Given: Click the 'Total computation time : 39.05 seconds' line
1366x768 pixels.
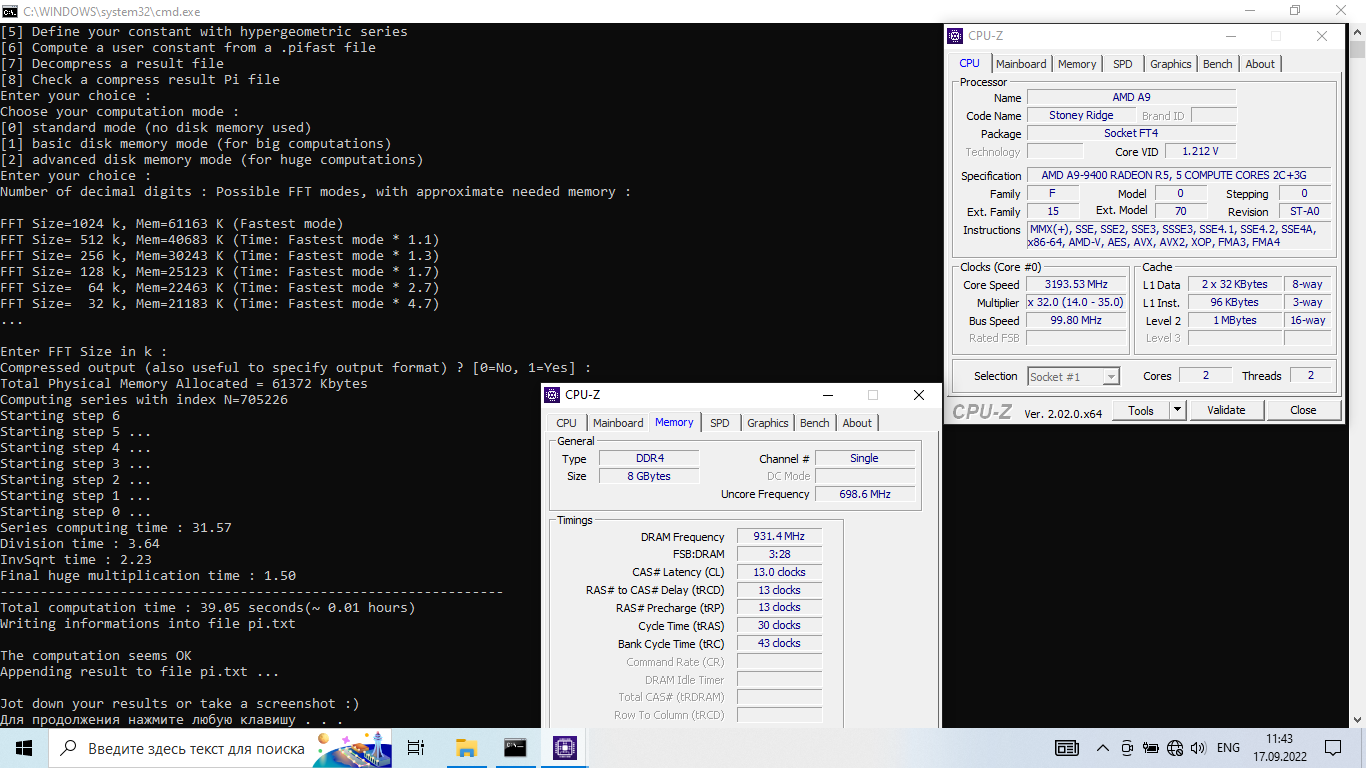Looking at the screenshot, I should click(x=208, y=608).
